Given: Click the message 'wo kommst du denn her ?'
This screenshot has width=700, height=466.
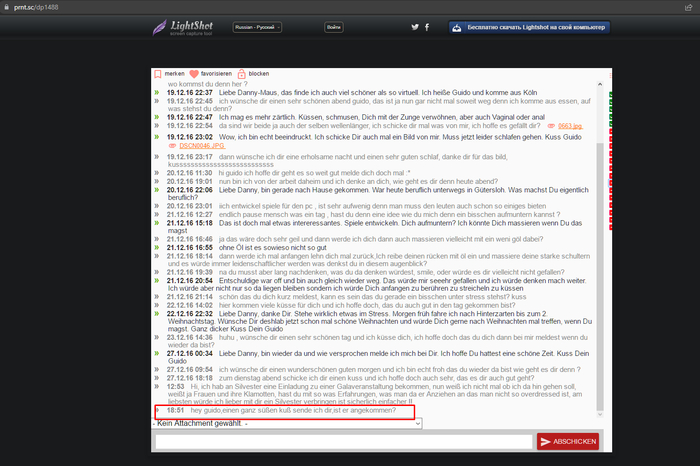Looking at the screenshot, I should 208,84.
